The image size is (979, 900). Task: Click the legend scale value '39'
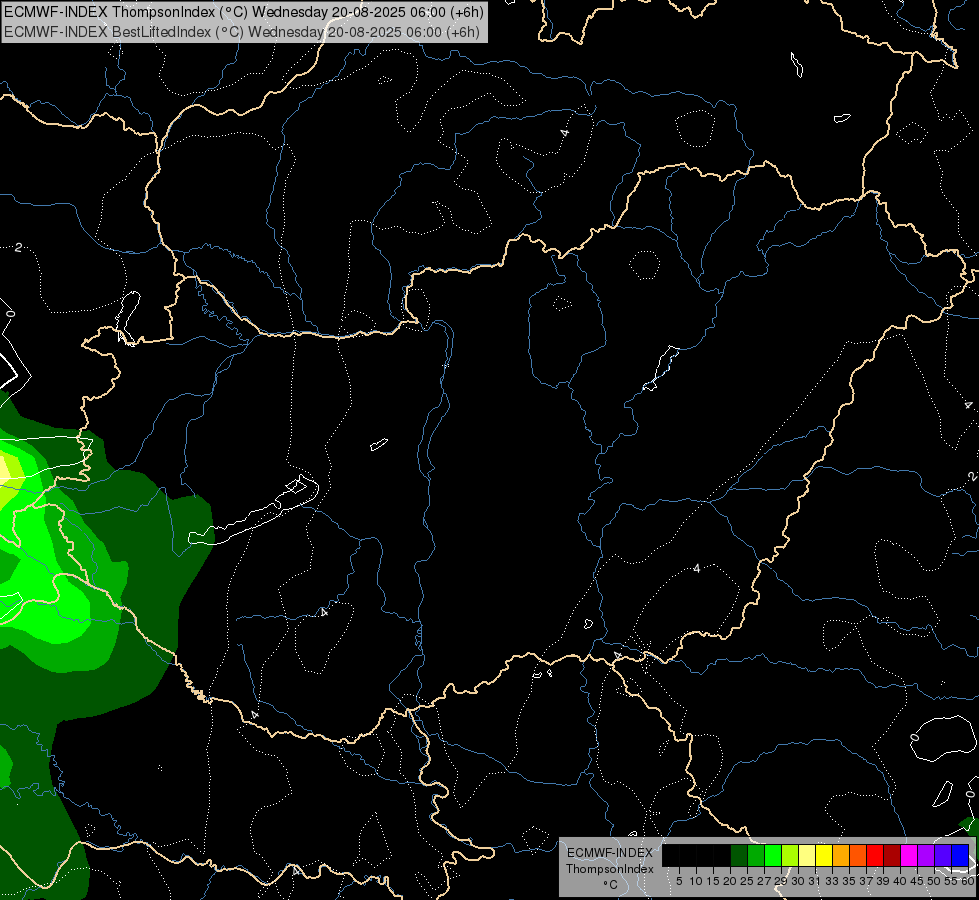point(883,881)
